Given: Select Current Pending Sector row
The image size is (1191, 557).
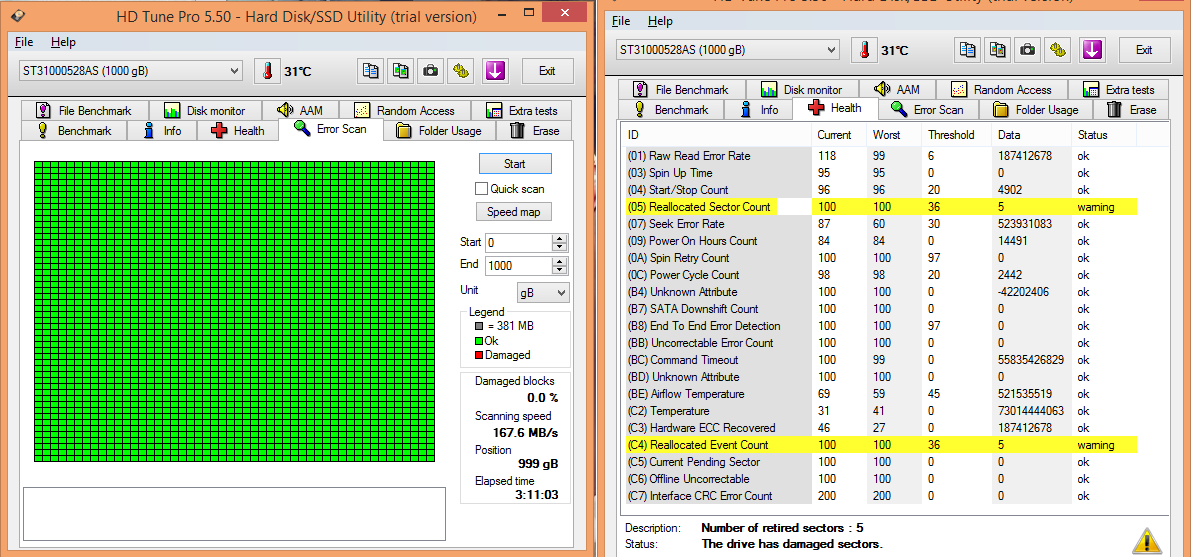Looking at the screenshot, I should tap(880, 462).
